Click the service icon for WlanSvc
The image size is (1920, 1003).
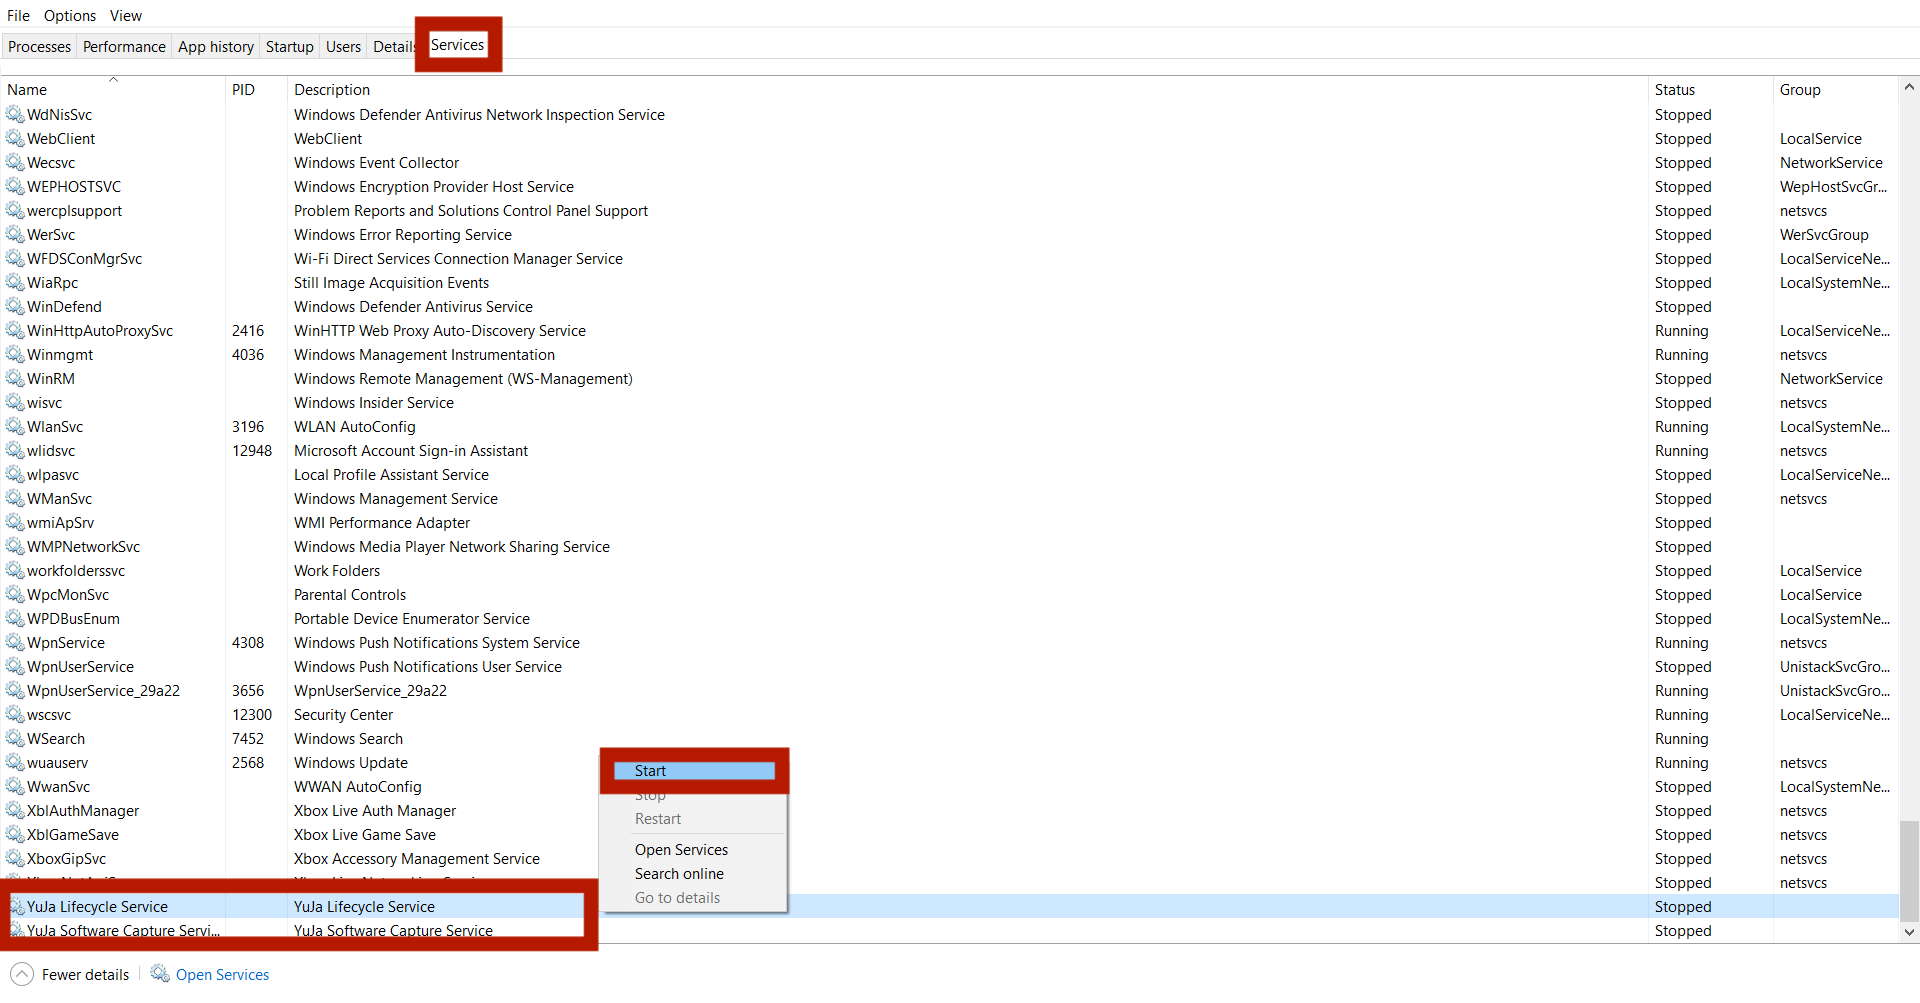coord(15,426)
